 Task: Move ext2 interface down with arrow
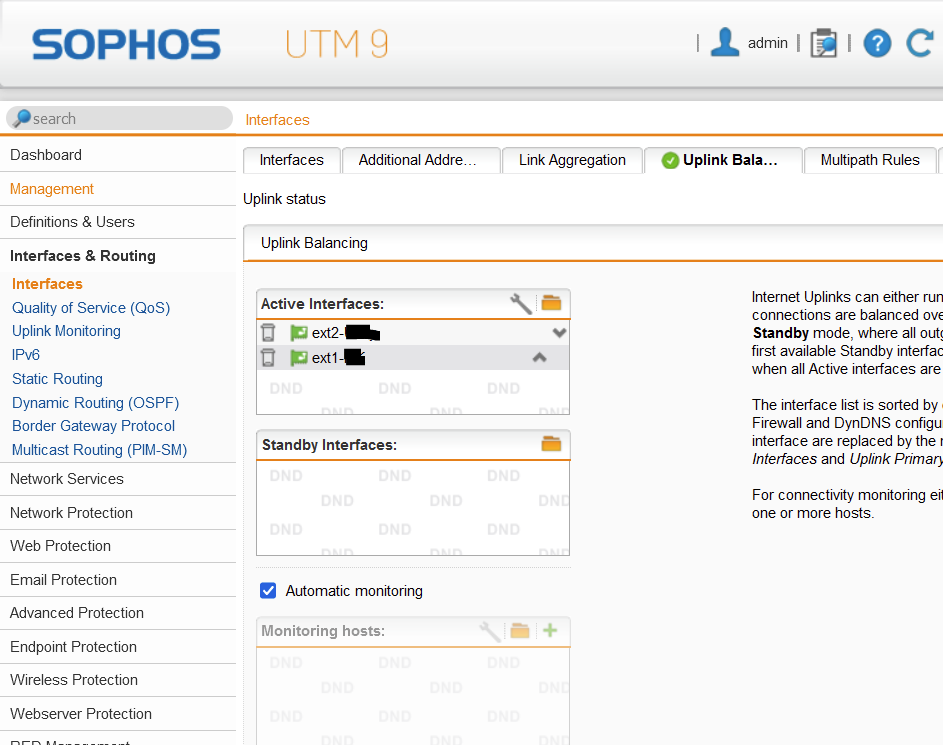pyautogui.click(x=559, y=332)
